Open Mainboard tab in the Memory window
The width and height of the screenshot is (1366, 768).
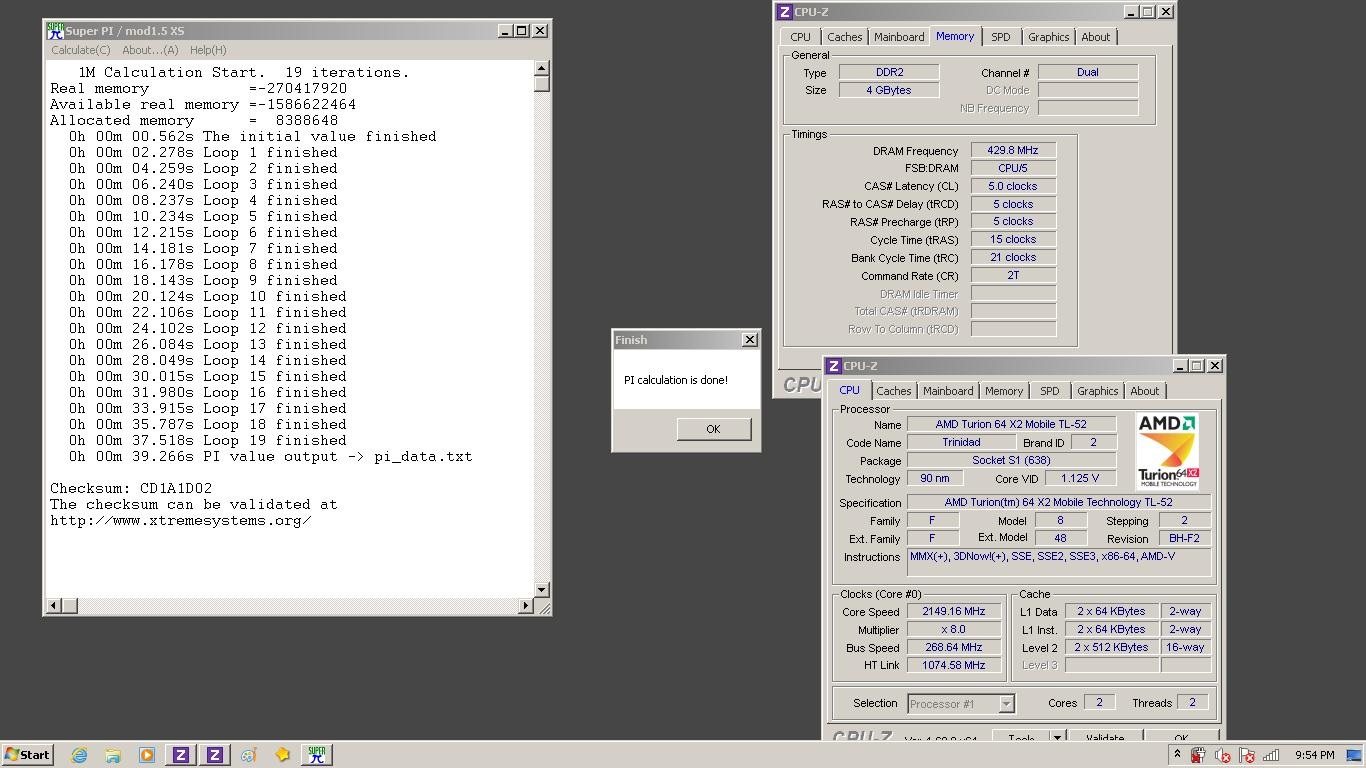pyautogui.click(x=899, y=37)
